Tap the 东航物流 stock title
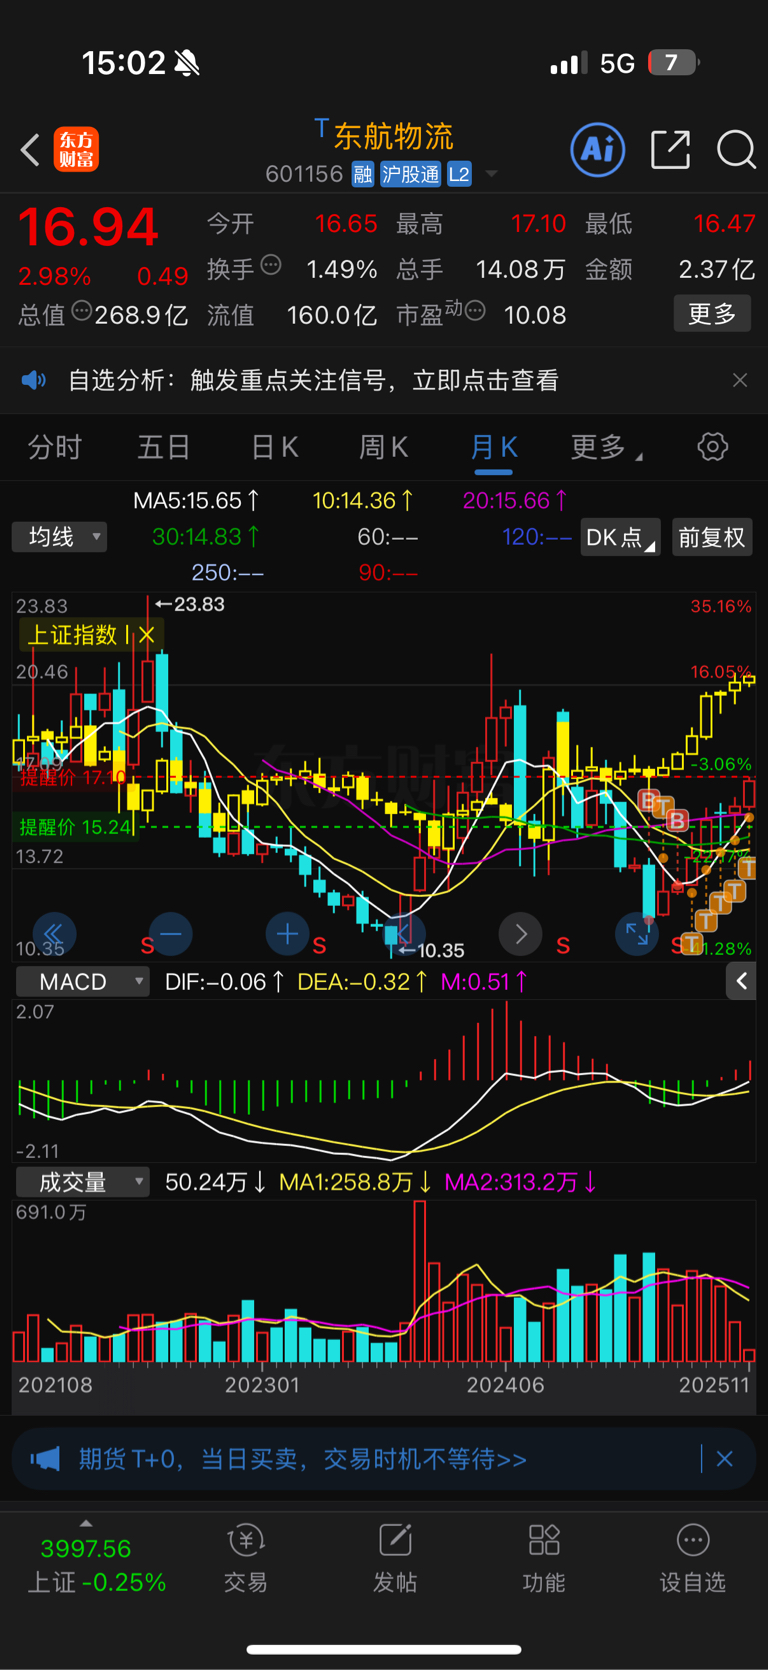768x1670 pixels. [393, 136]
